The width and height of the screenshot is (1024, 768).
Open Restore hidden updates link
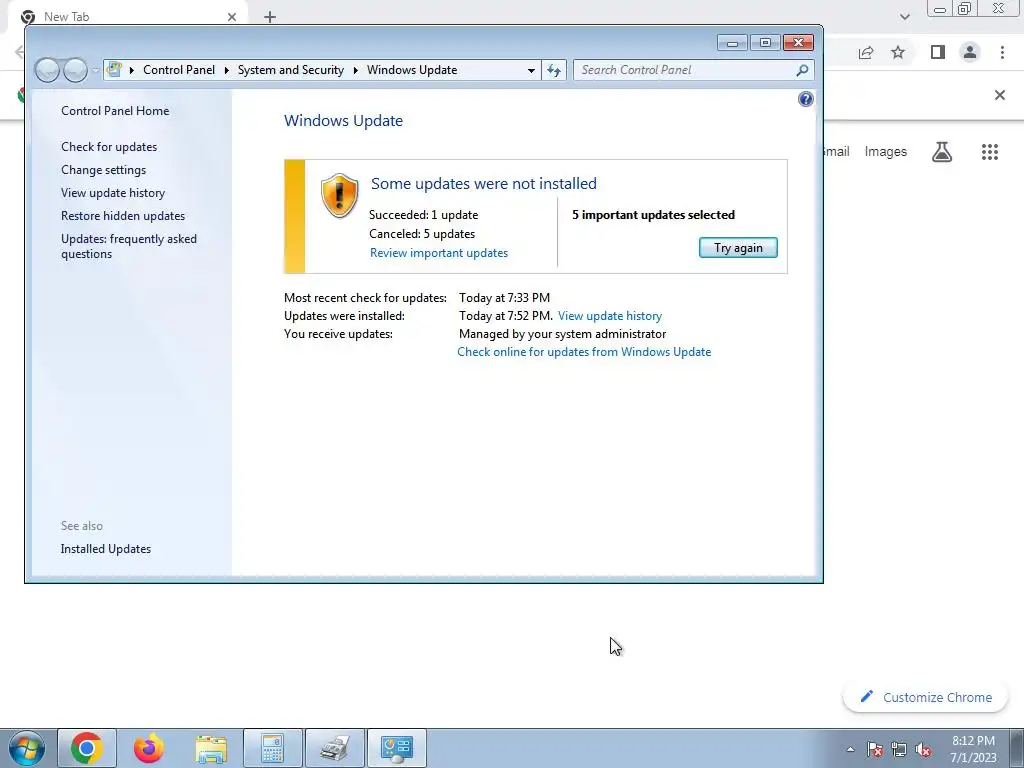[123, 216]
